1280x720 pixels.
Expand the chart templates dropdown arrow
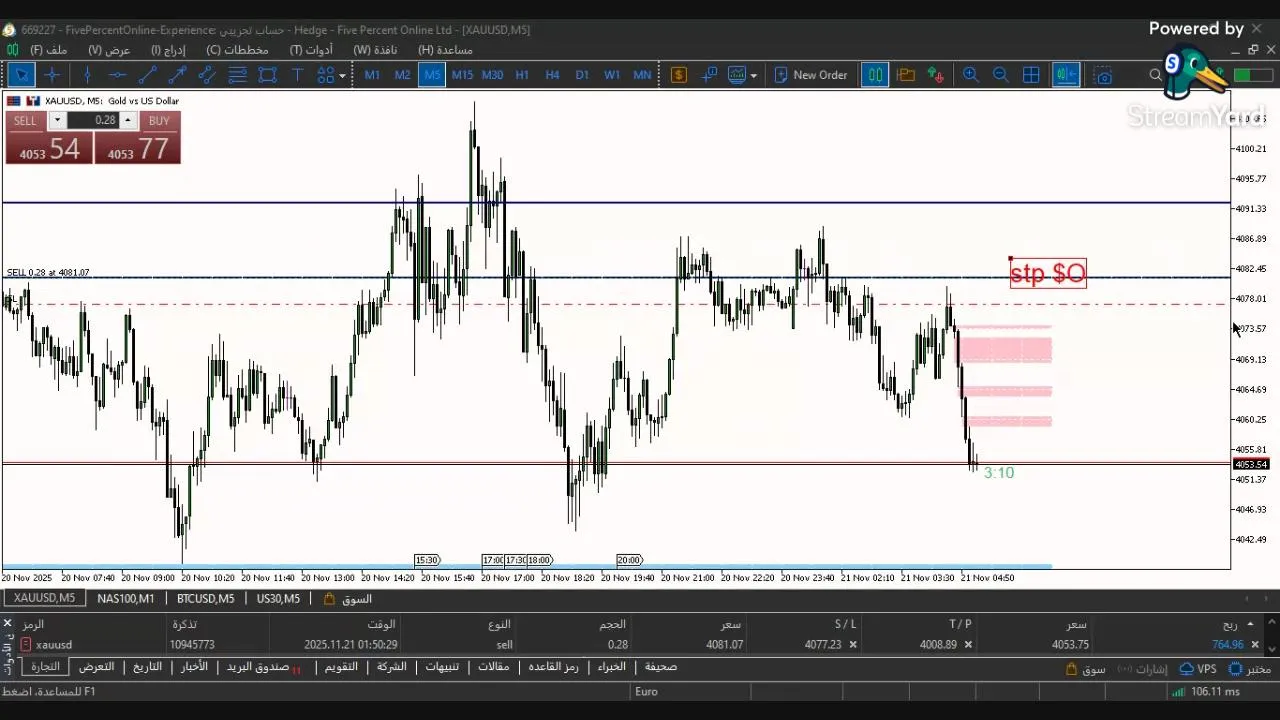[753, 75]
